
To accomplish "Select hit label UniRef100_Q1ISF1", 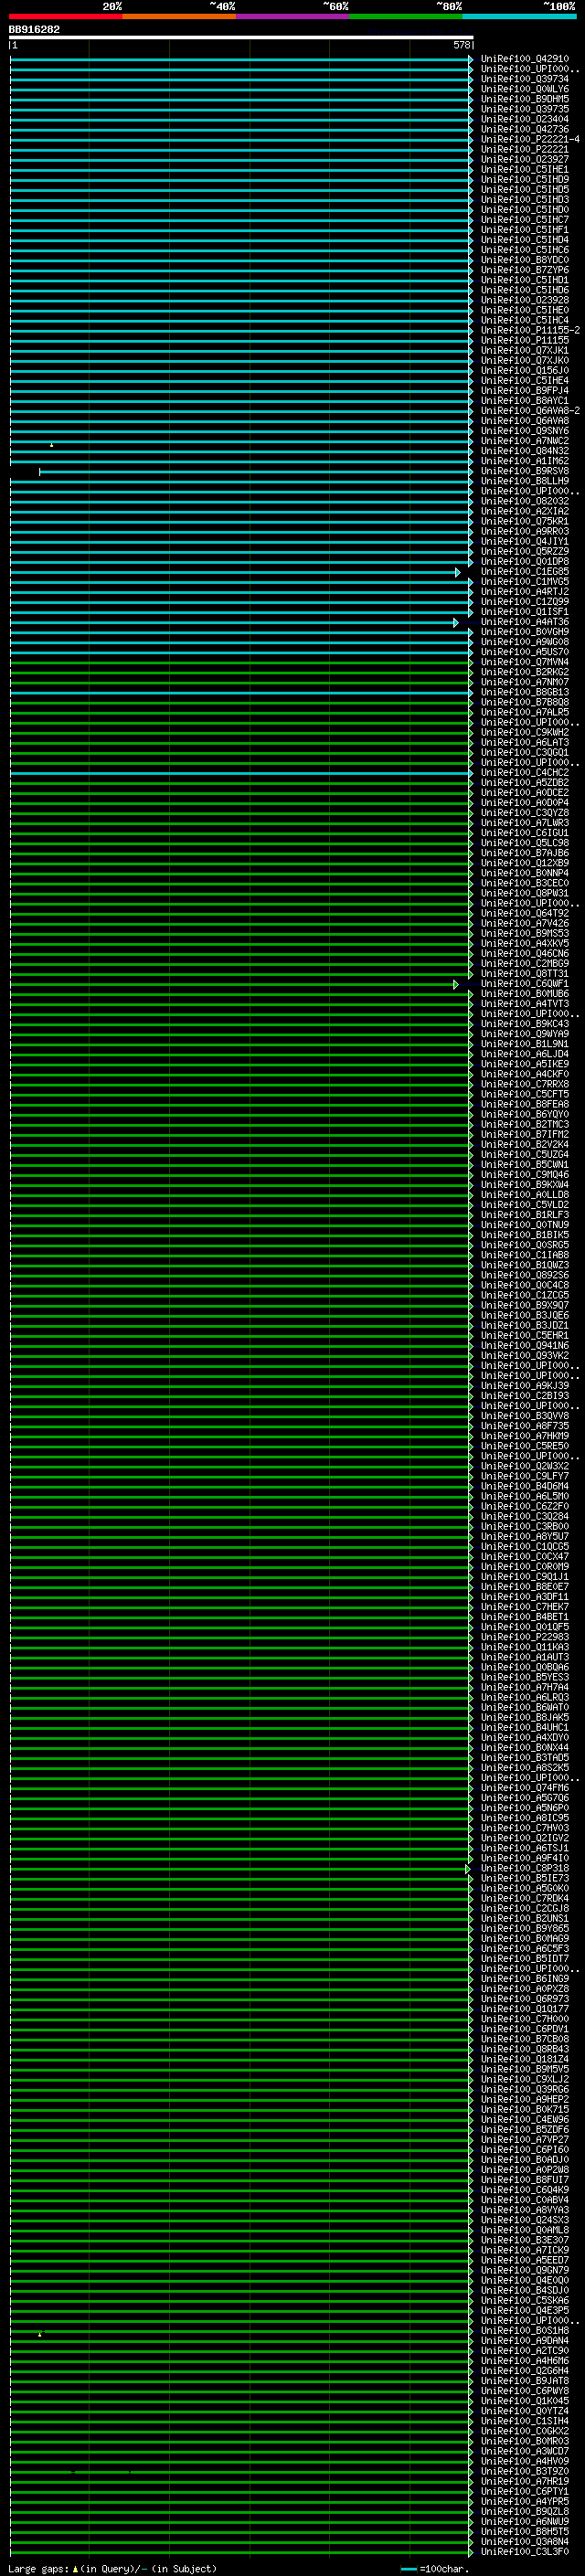I will [525, 612].
